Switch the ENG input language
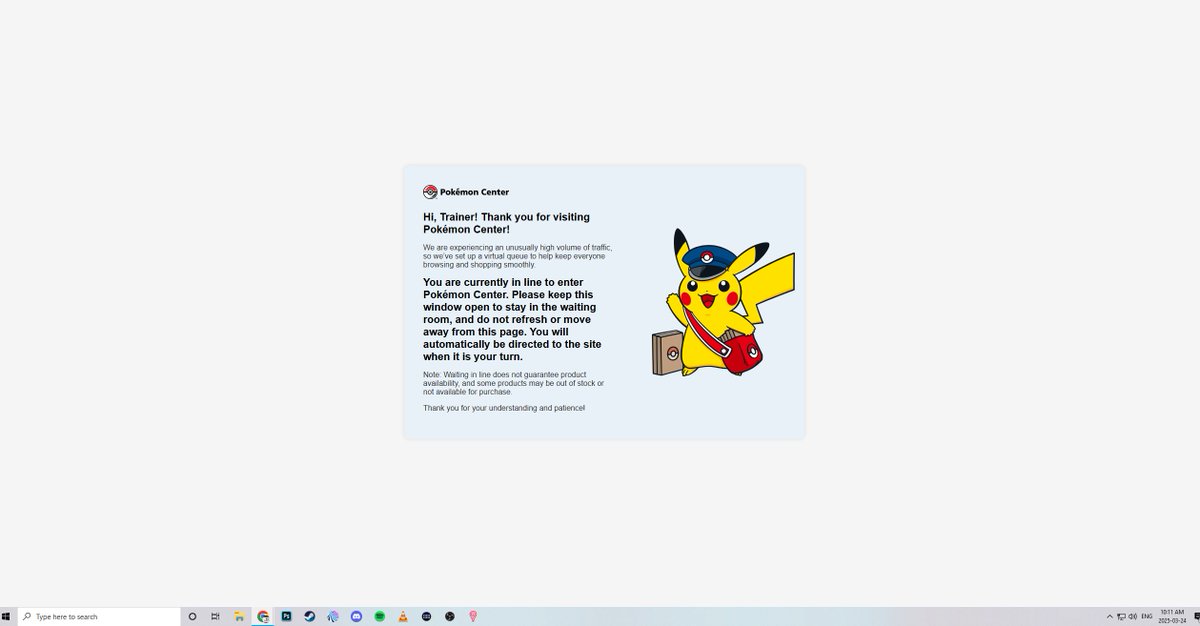 (x=1146, y=616)
